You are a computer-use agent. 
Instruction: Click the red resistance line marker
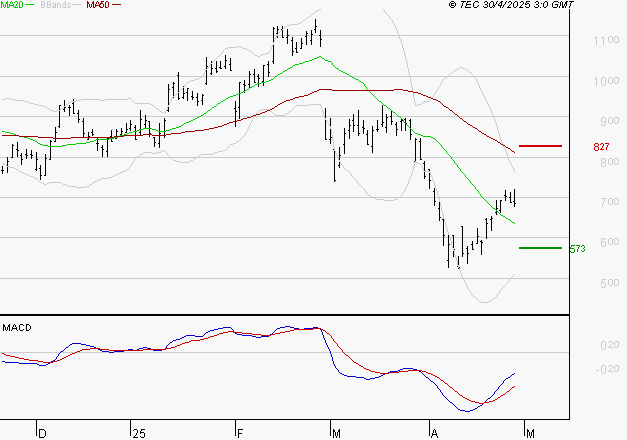point(541,146)
